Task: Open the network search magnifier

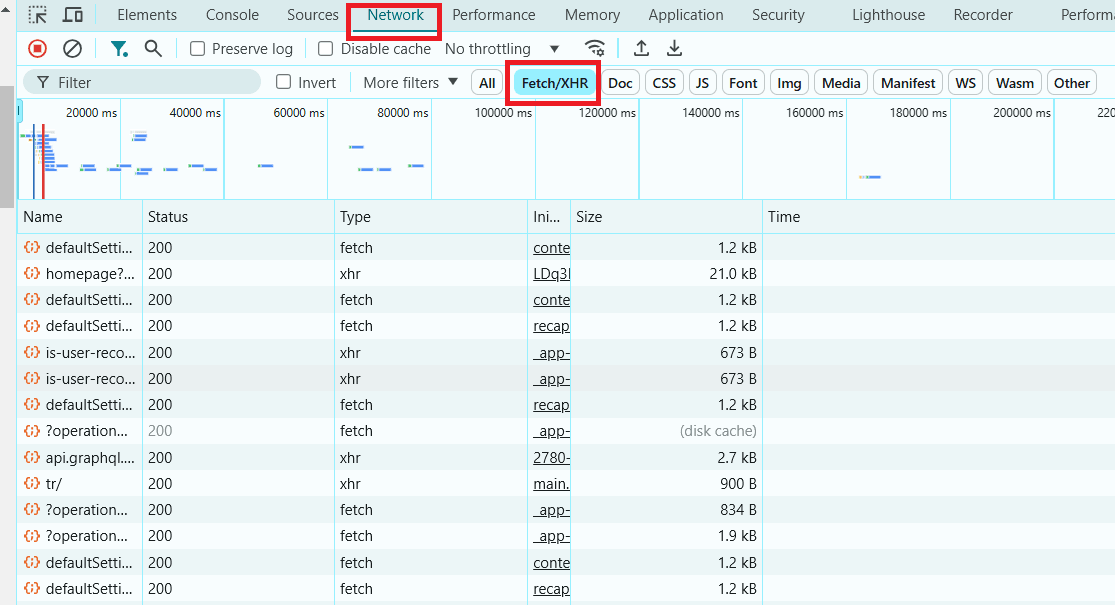Action: (153, 48)
